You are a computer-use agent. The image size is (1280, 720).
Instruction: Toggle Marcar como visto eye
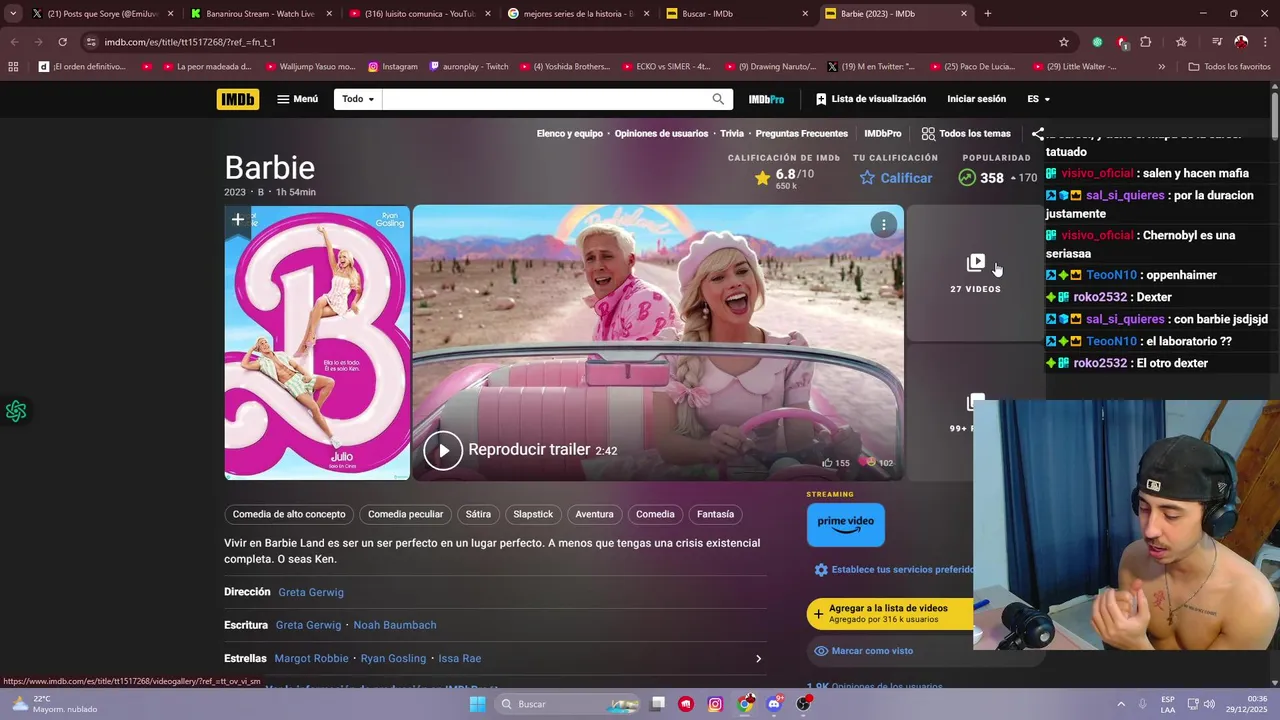(821, 651)
